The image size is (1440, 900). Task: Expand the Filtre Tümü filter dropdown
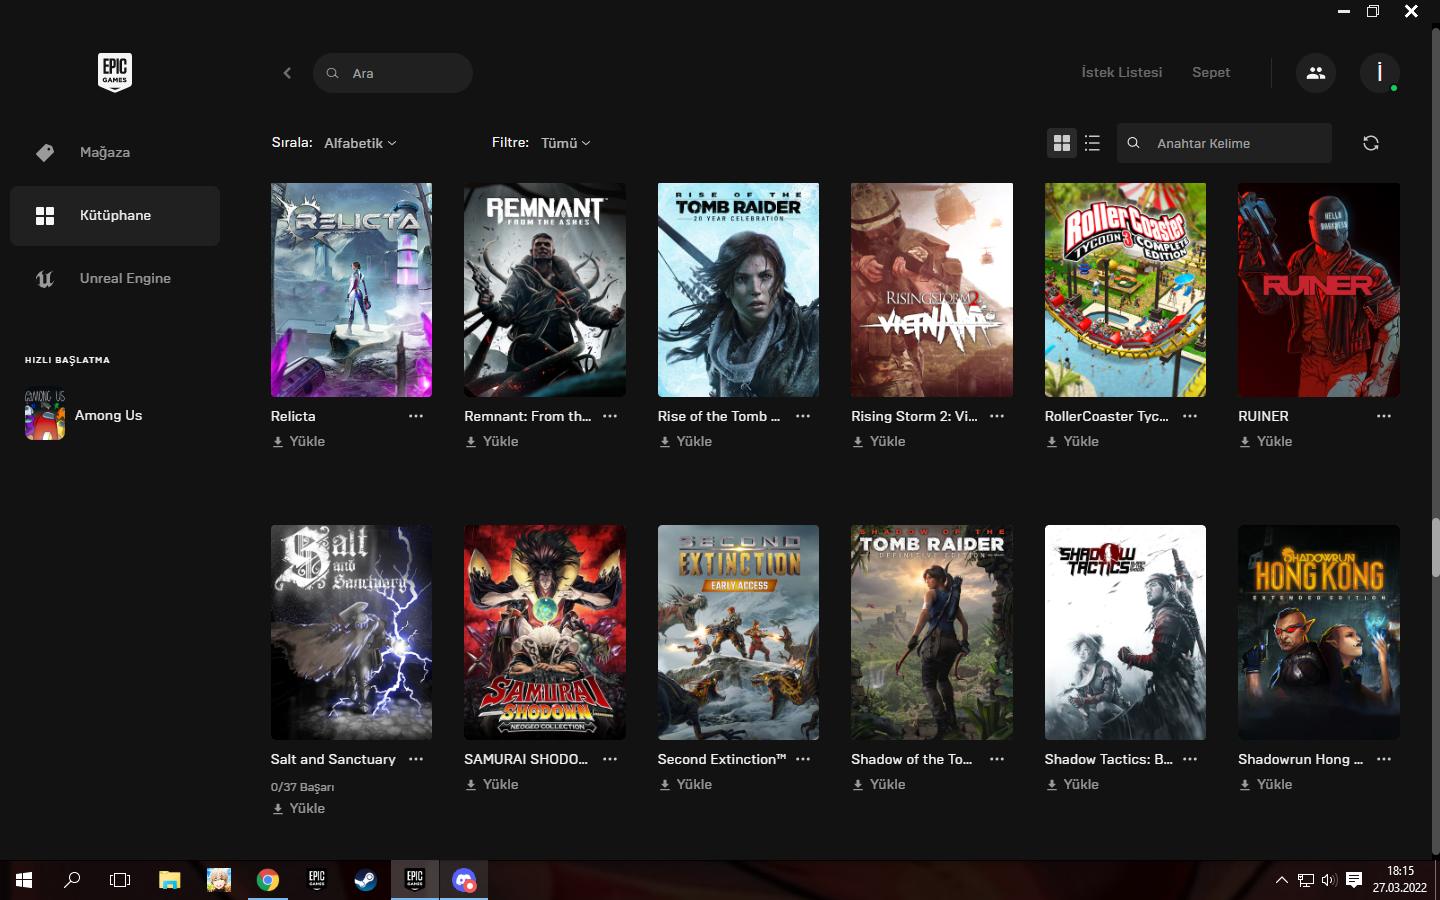pos(566,143)
